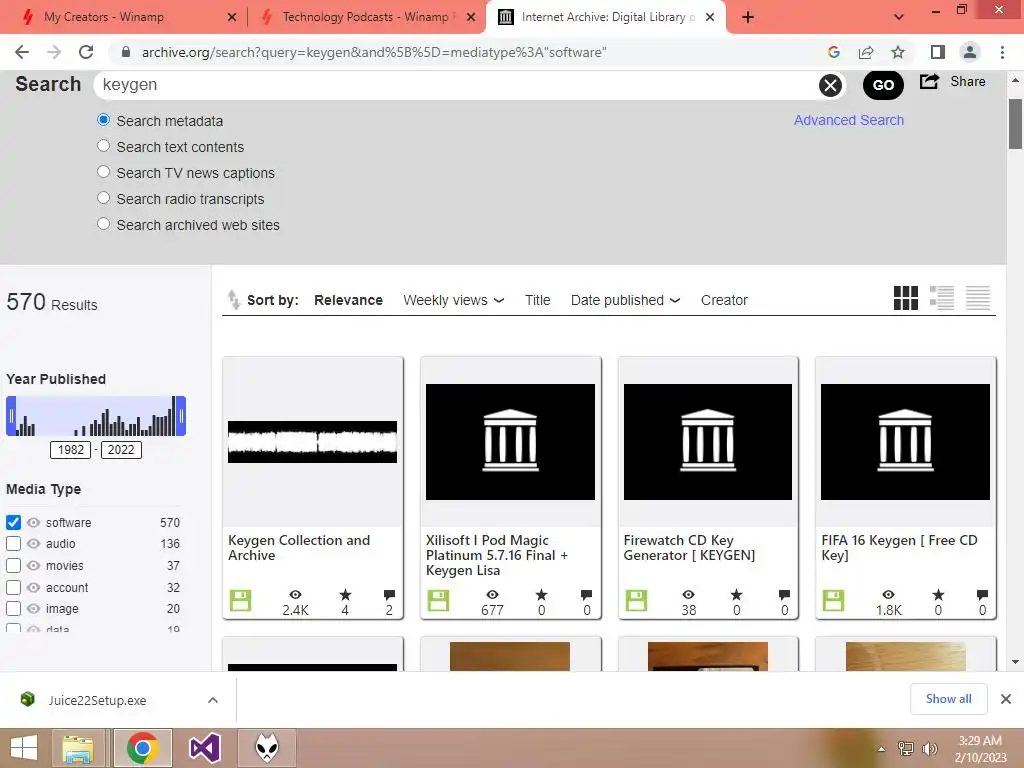Image resolution: width=1024 pixels, height=768 pixels.
Task: Open Chrome tab search dropdown arrow
Action: [x=899, y=17]
